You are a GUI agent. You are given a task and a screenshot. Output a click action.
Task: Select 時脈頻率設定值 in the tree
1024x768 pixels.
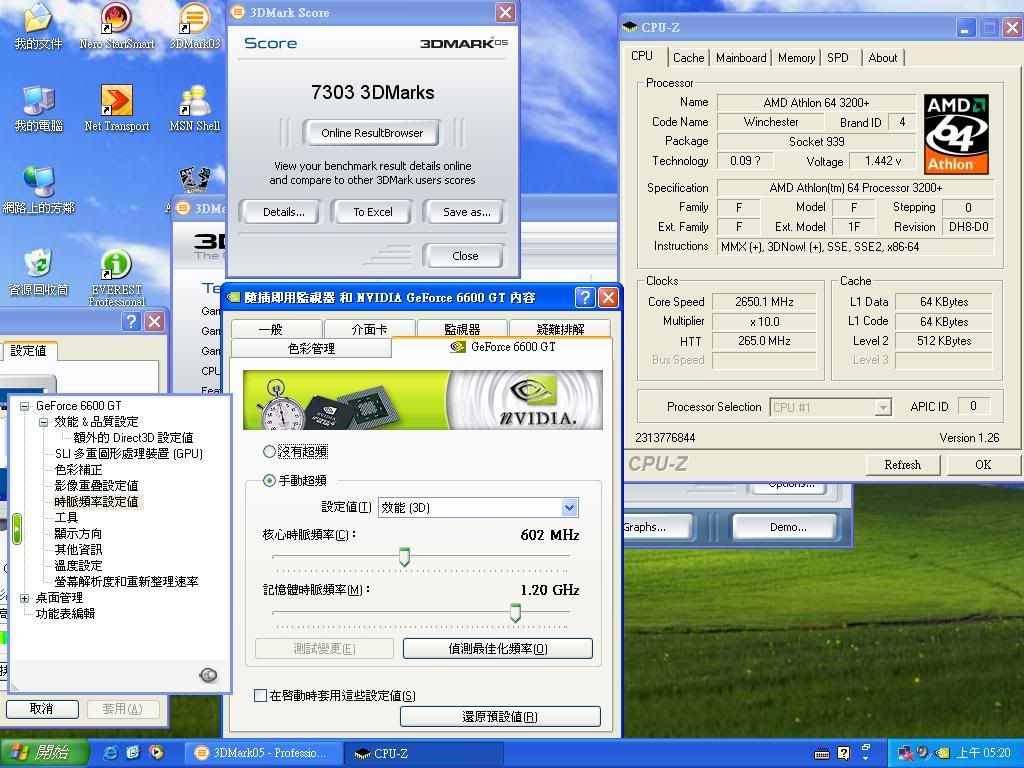96,502
